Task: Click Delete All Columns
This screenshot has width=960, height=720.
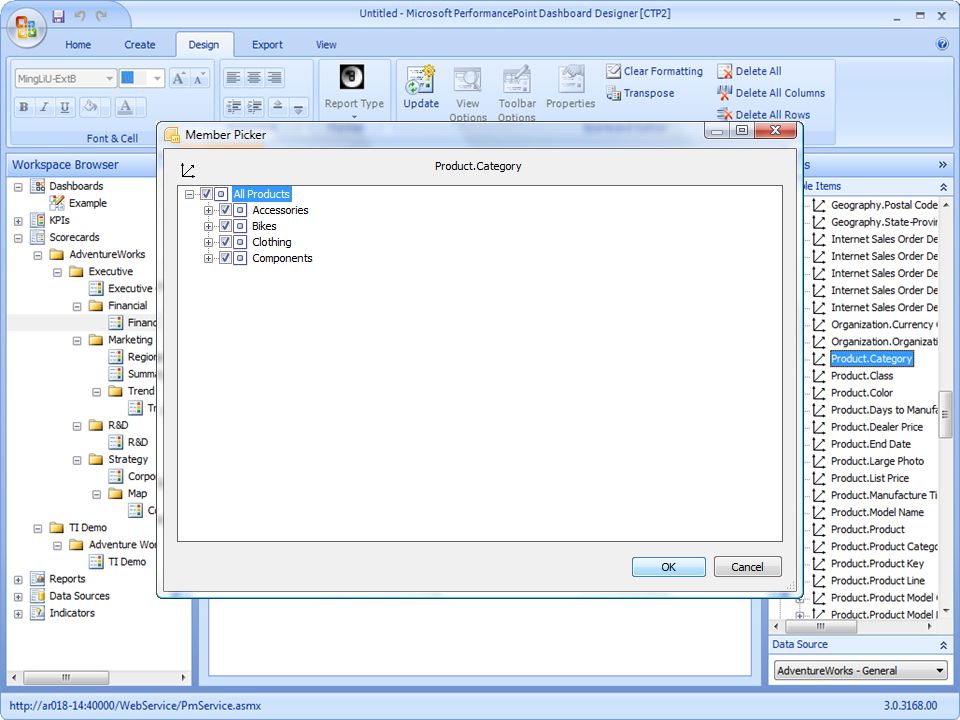Action: point(771,93)
